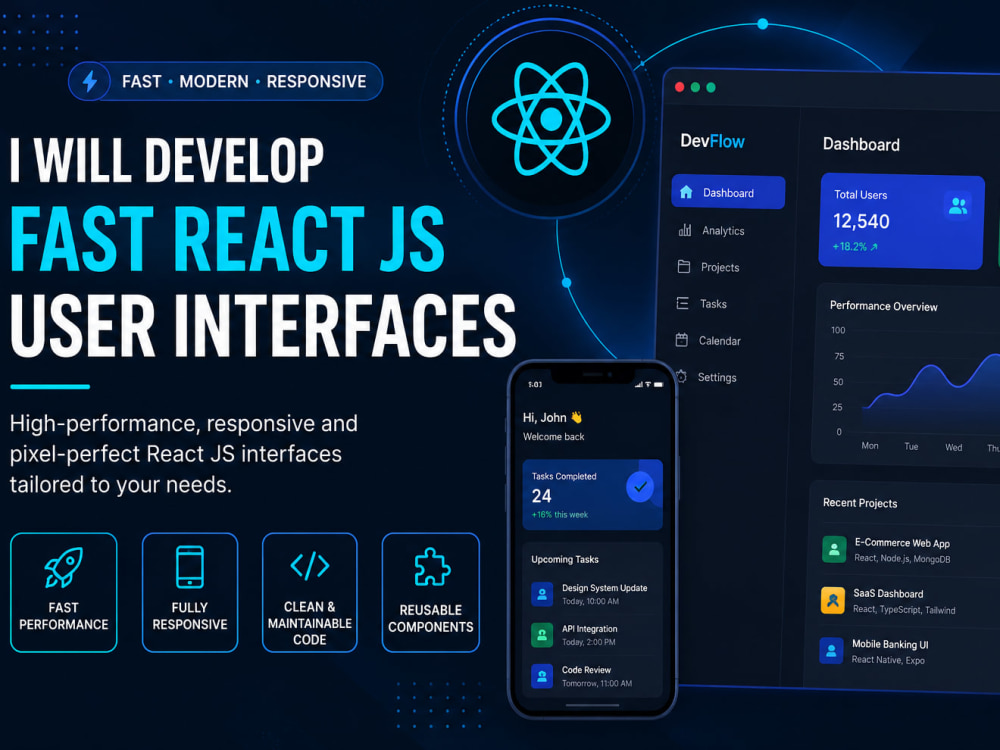Image resolution: width=1000 pixels, height=750 pixels.
Task: Click the phone icon above Fully Responsive
Action: tap(189, 566)
